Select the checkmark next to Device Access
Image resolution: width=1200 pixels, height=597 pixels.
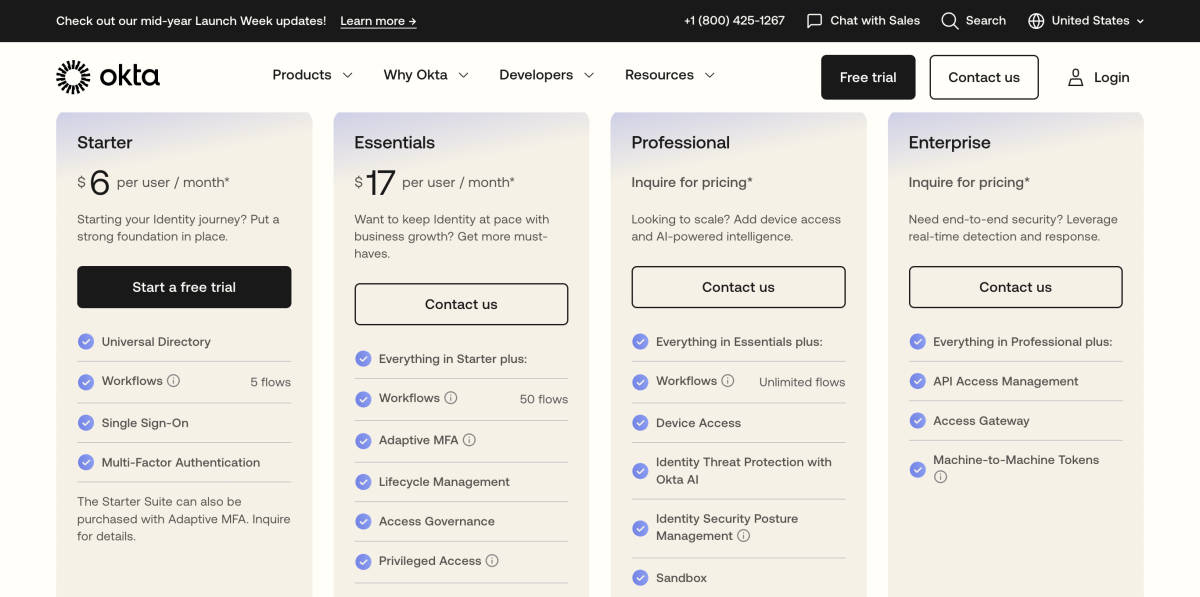[x=640, y=422]
